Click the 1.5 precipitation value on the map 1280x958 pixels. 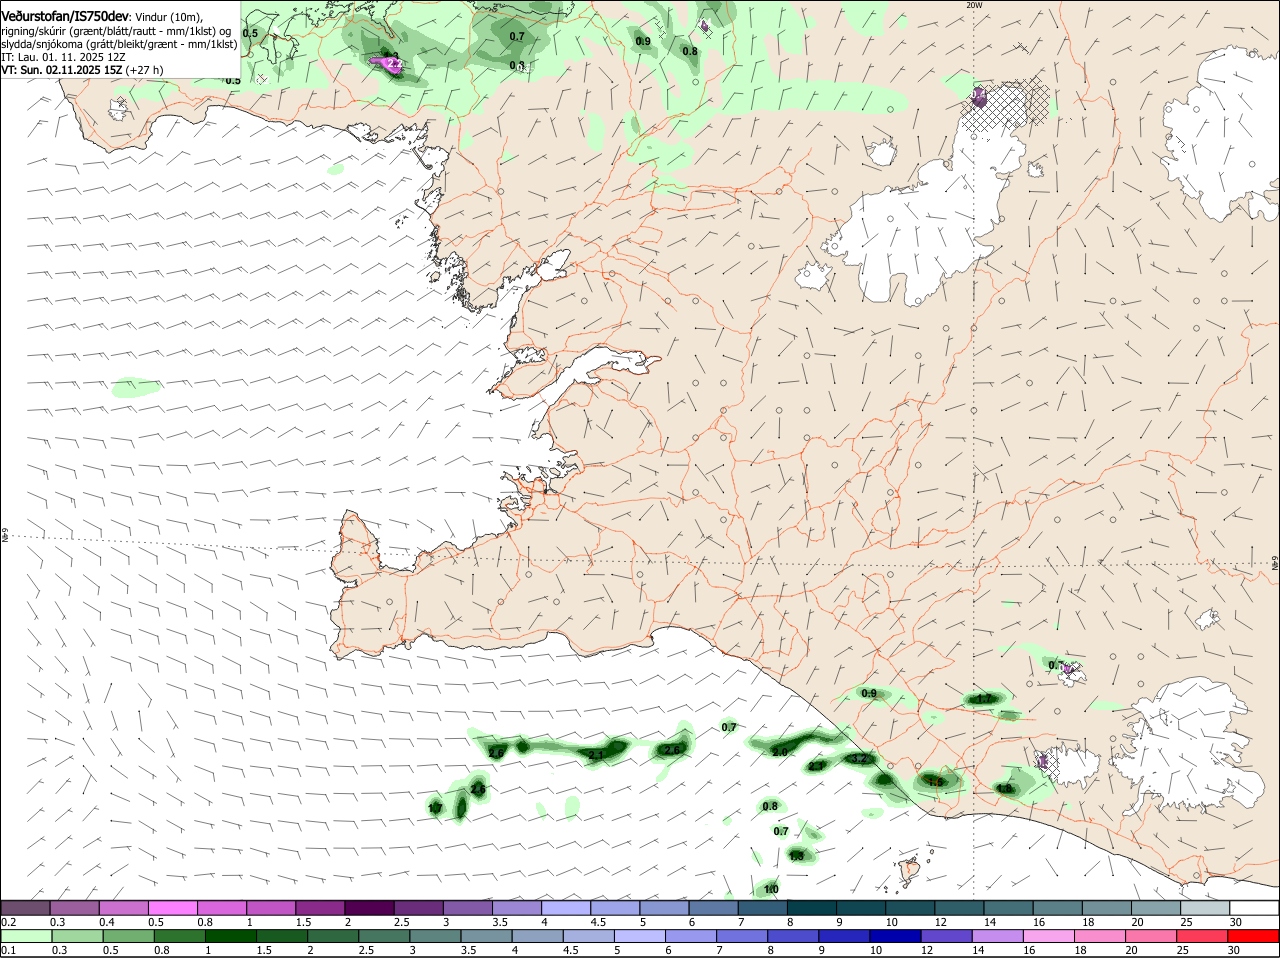pyautogui.click(x=936, y=782)
